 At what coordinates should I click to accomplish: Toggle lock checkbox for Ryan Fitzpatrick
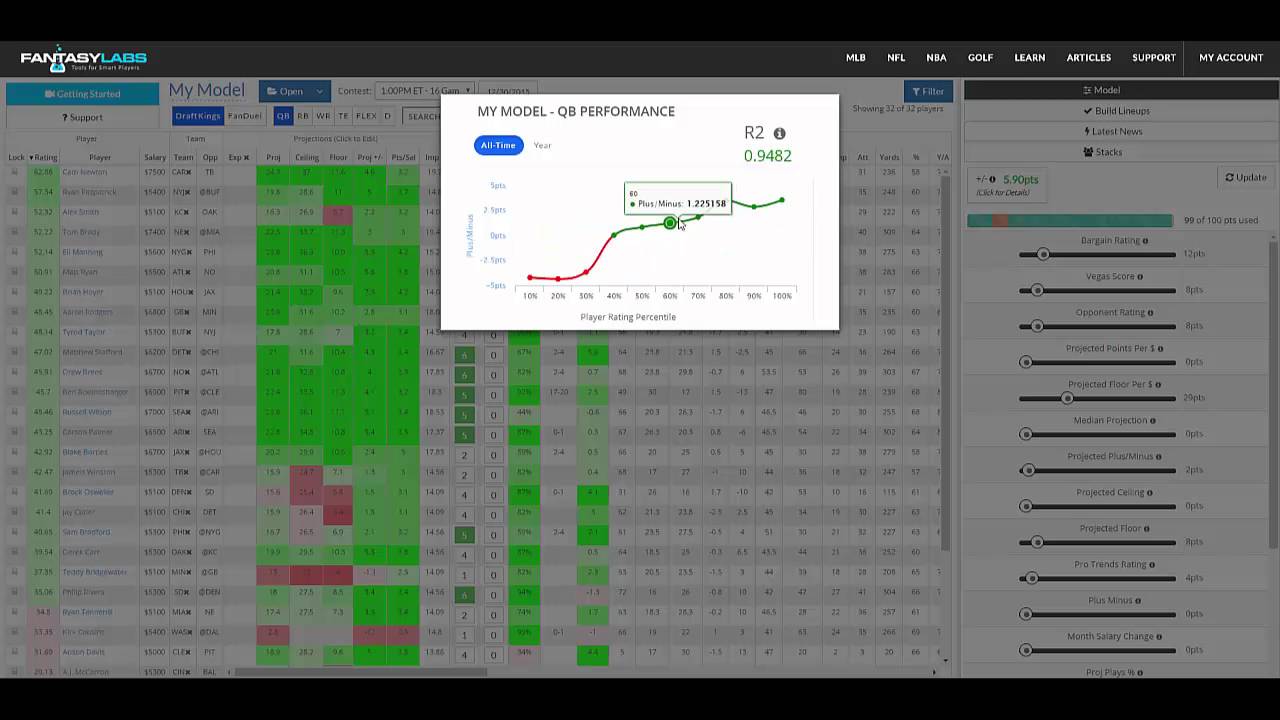tap(14, 192)
